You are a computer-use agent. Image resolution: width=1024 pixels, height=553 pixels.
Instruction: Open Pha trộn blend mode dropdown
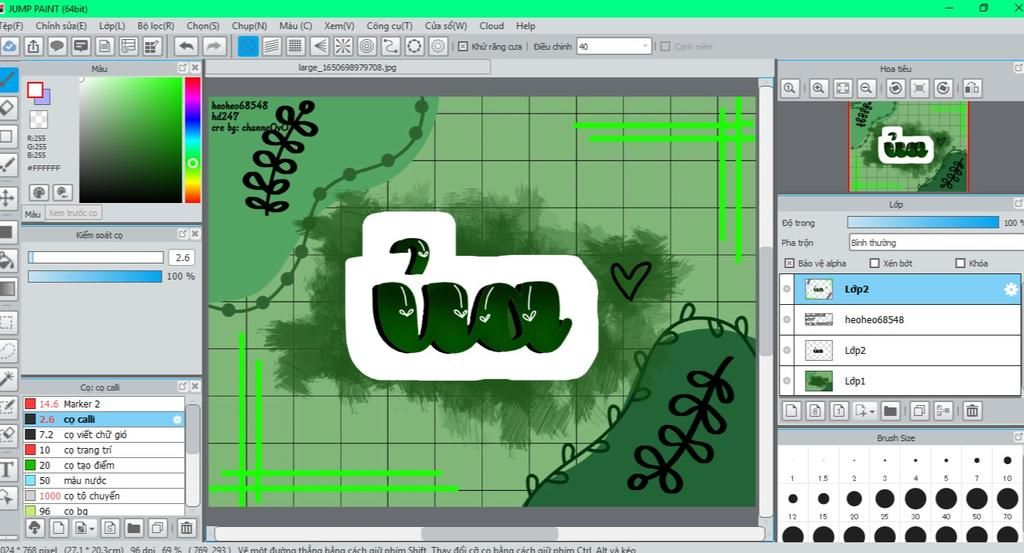pyautogui.click(x=935, y=242)
